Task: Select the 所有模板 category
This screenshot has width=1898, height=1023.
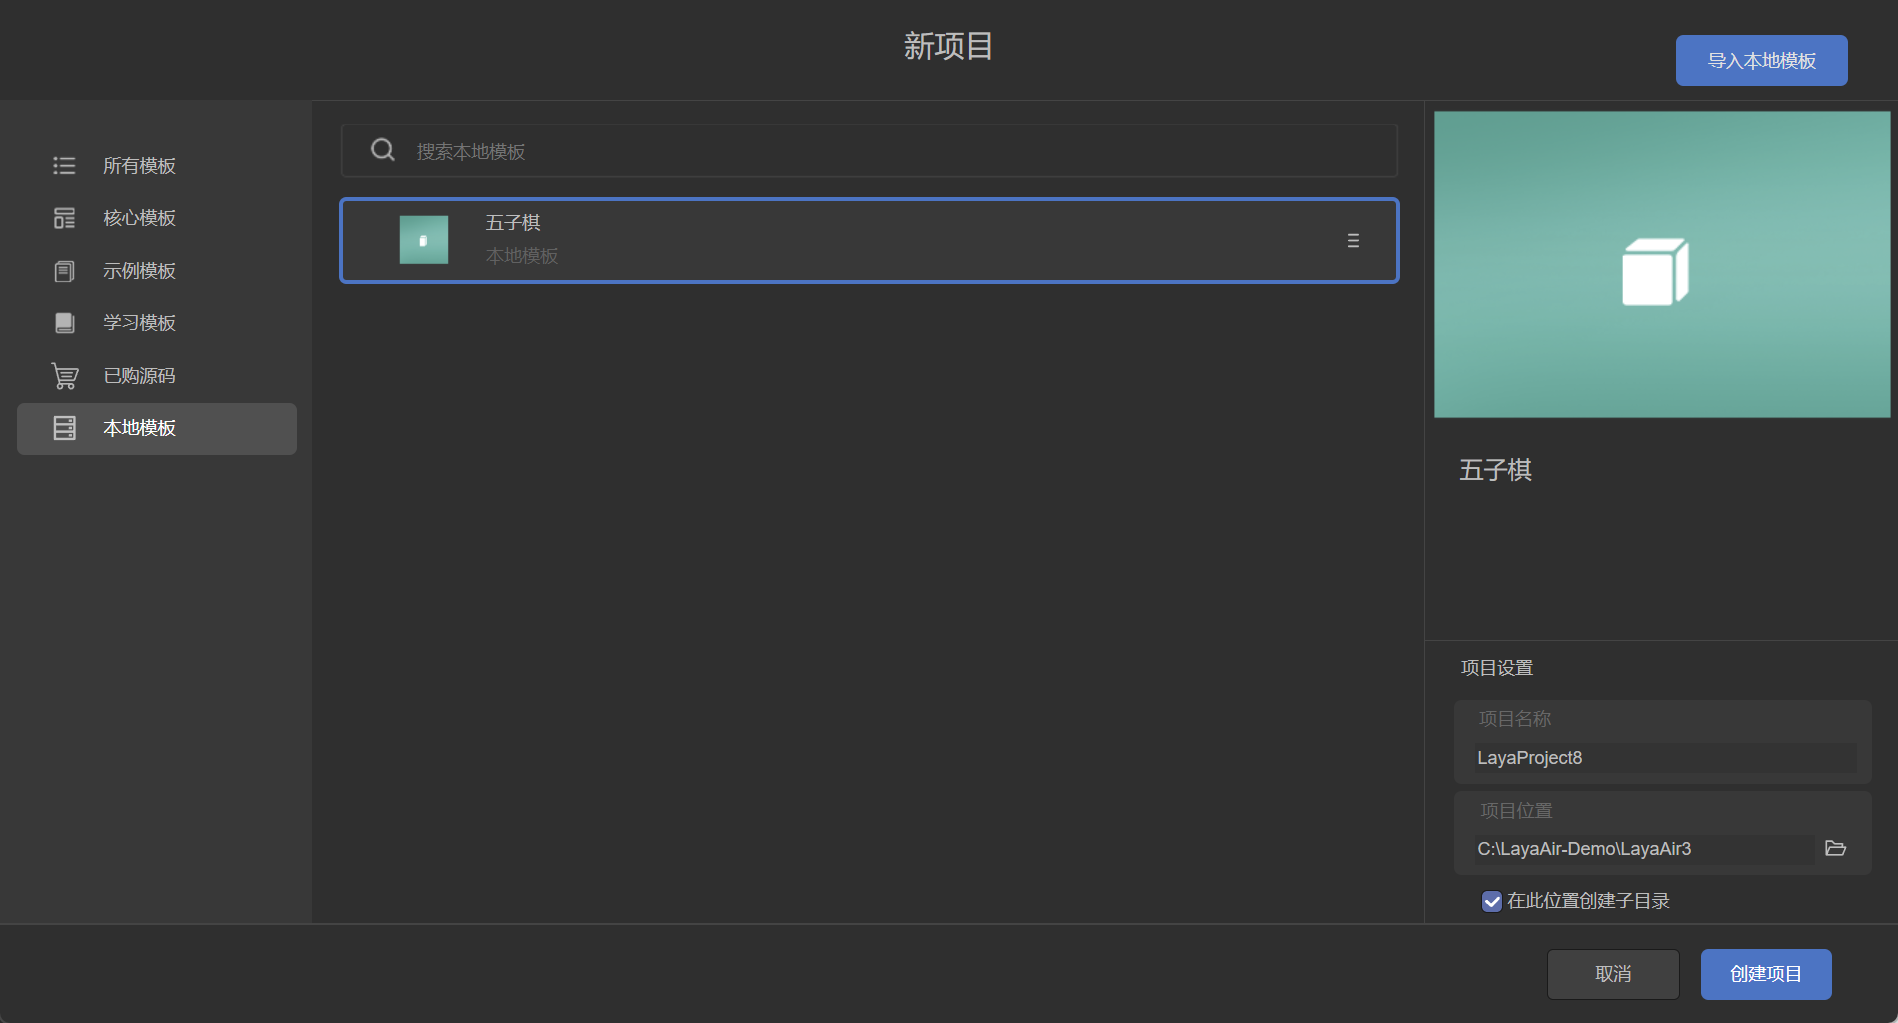Action: [x=140, y=166]
